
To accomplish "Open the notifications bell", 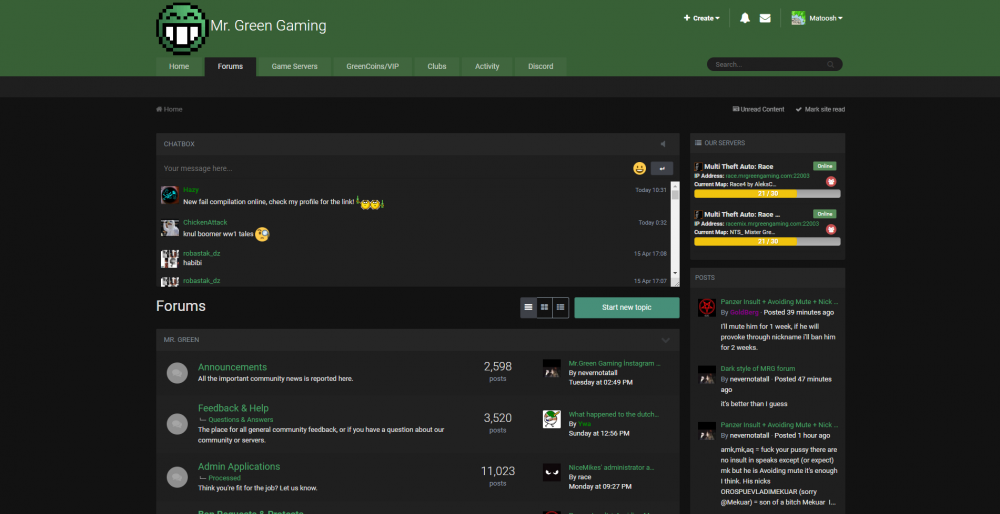I will click(x=745, y=18).
